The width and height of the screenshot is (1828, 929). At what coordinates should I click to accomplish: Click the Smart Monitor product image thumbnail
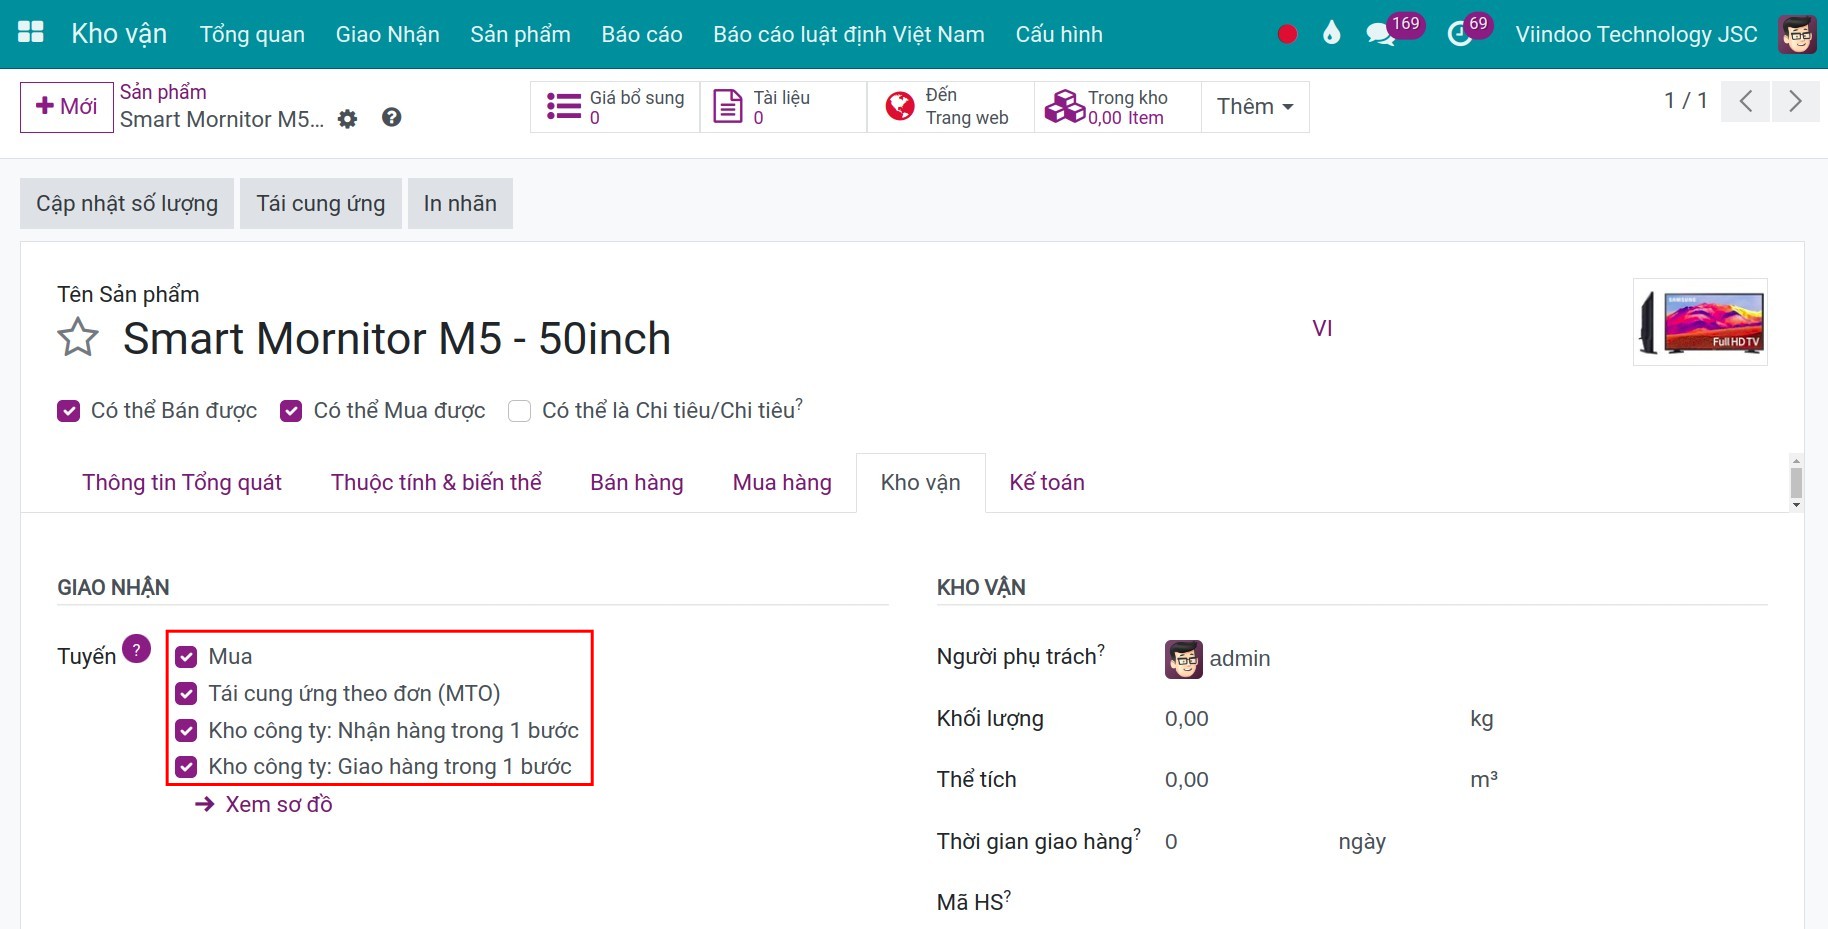point(1700,322)
